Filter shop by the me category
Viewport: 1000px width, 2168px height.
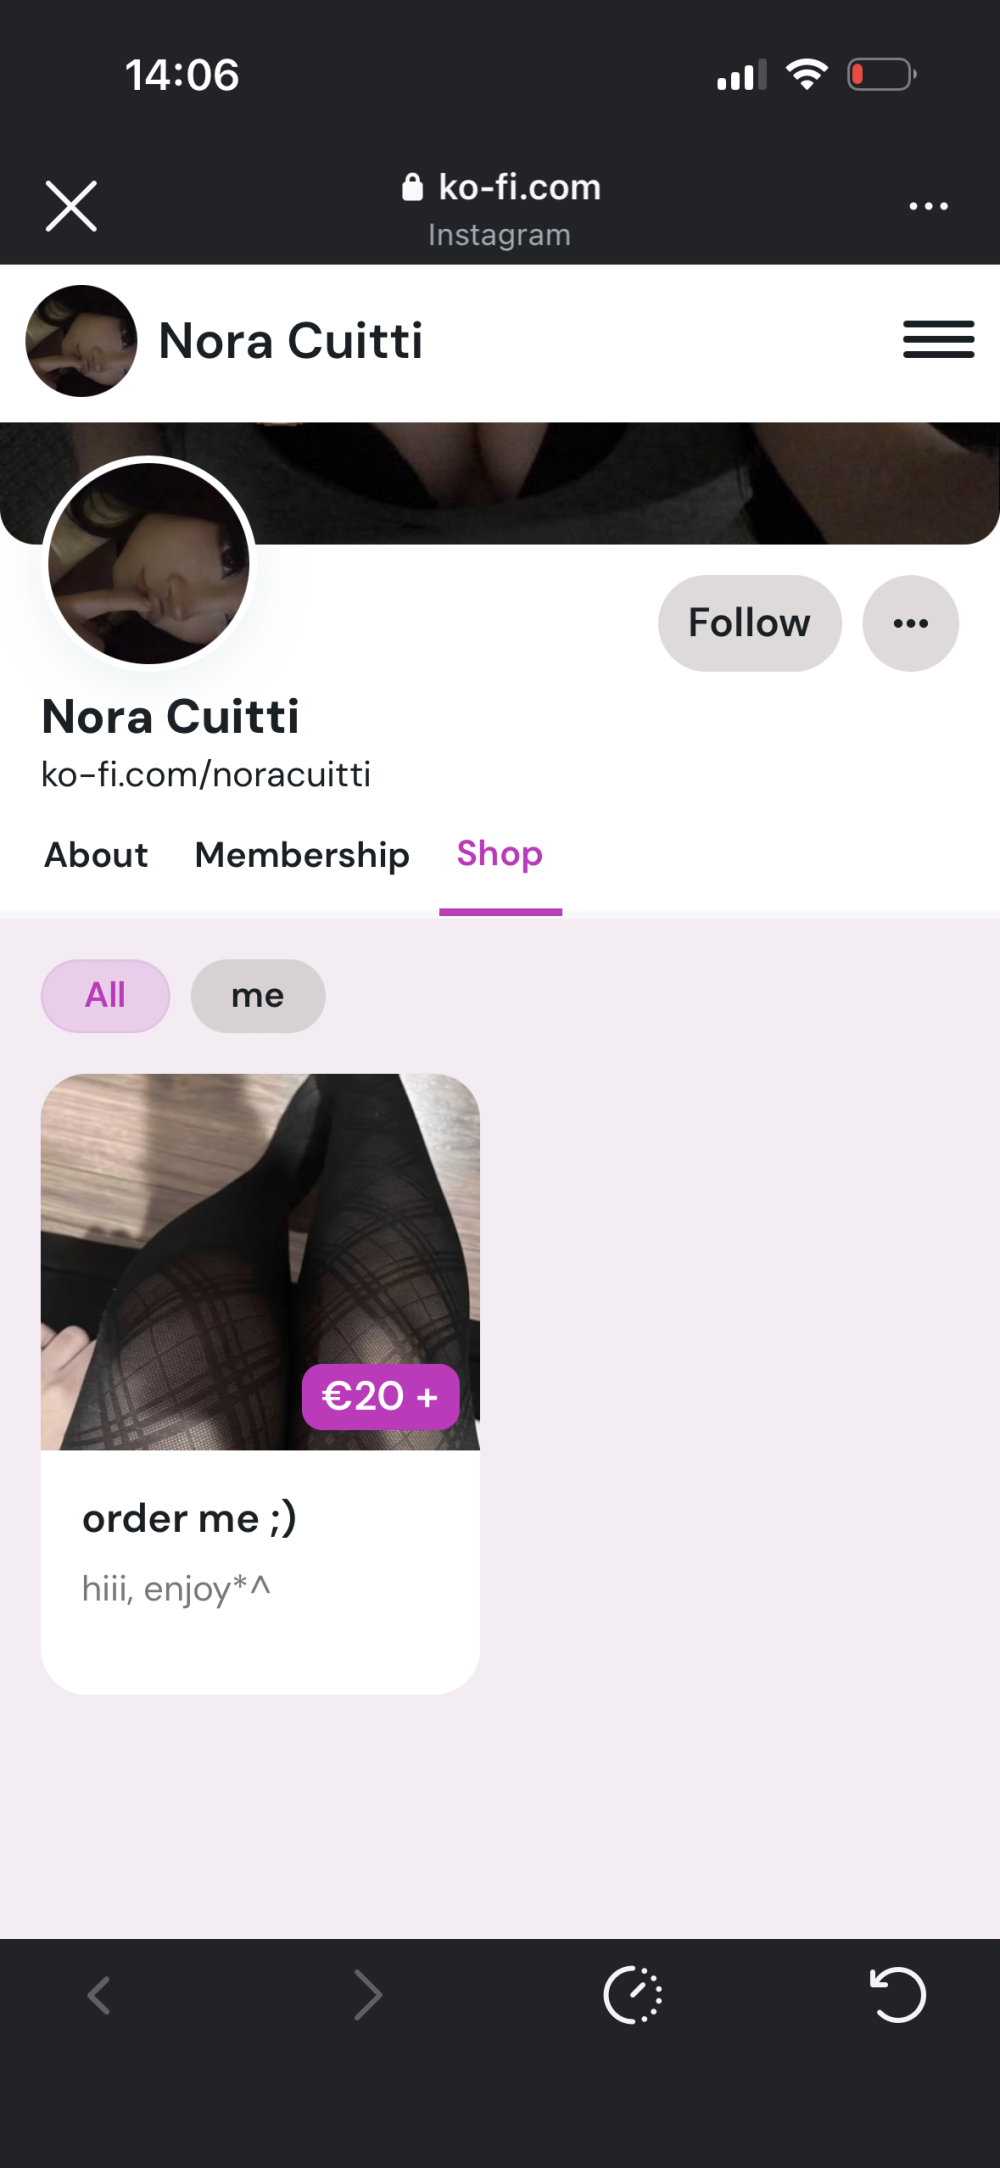pyautogui.click(x=258, y=996)
